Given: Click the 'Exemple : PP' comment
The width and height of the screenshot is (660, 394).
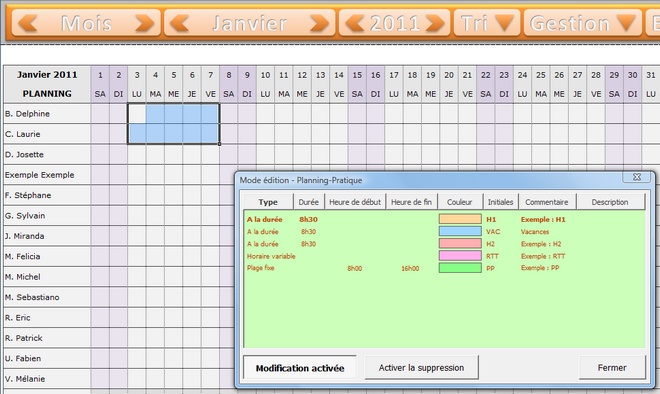Looking at the screenshot, I should click(540, 268).
